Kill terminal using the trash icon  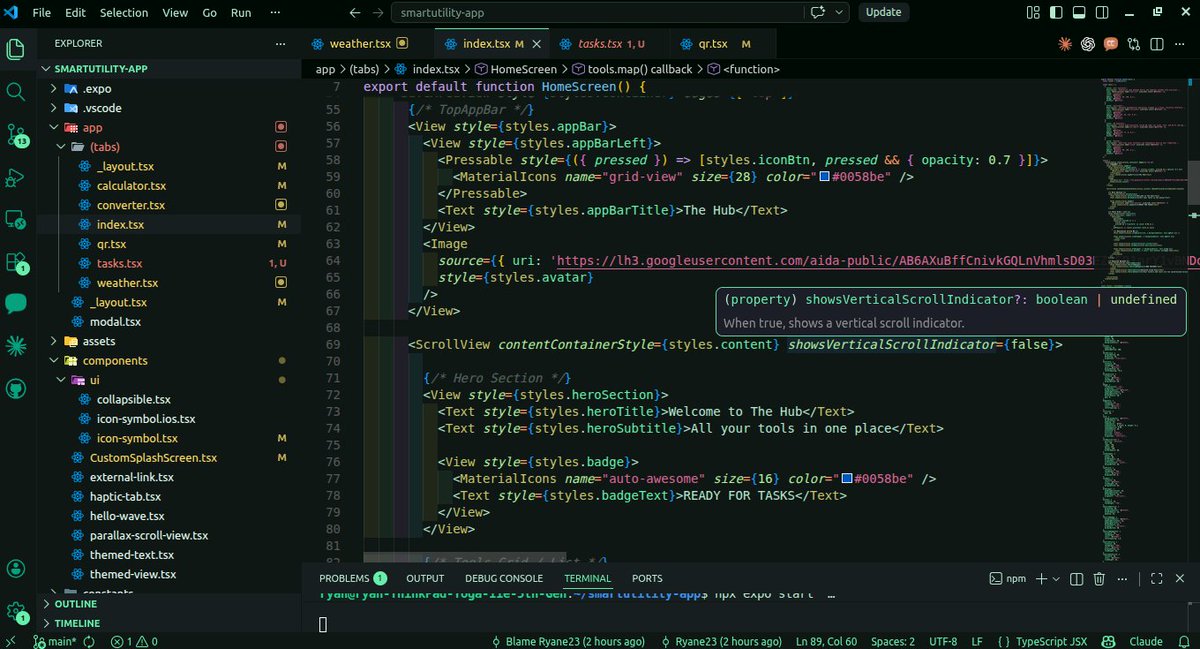[1099, 578]
